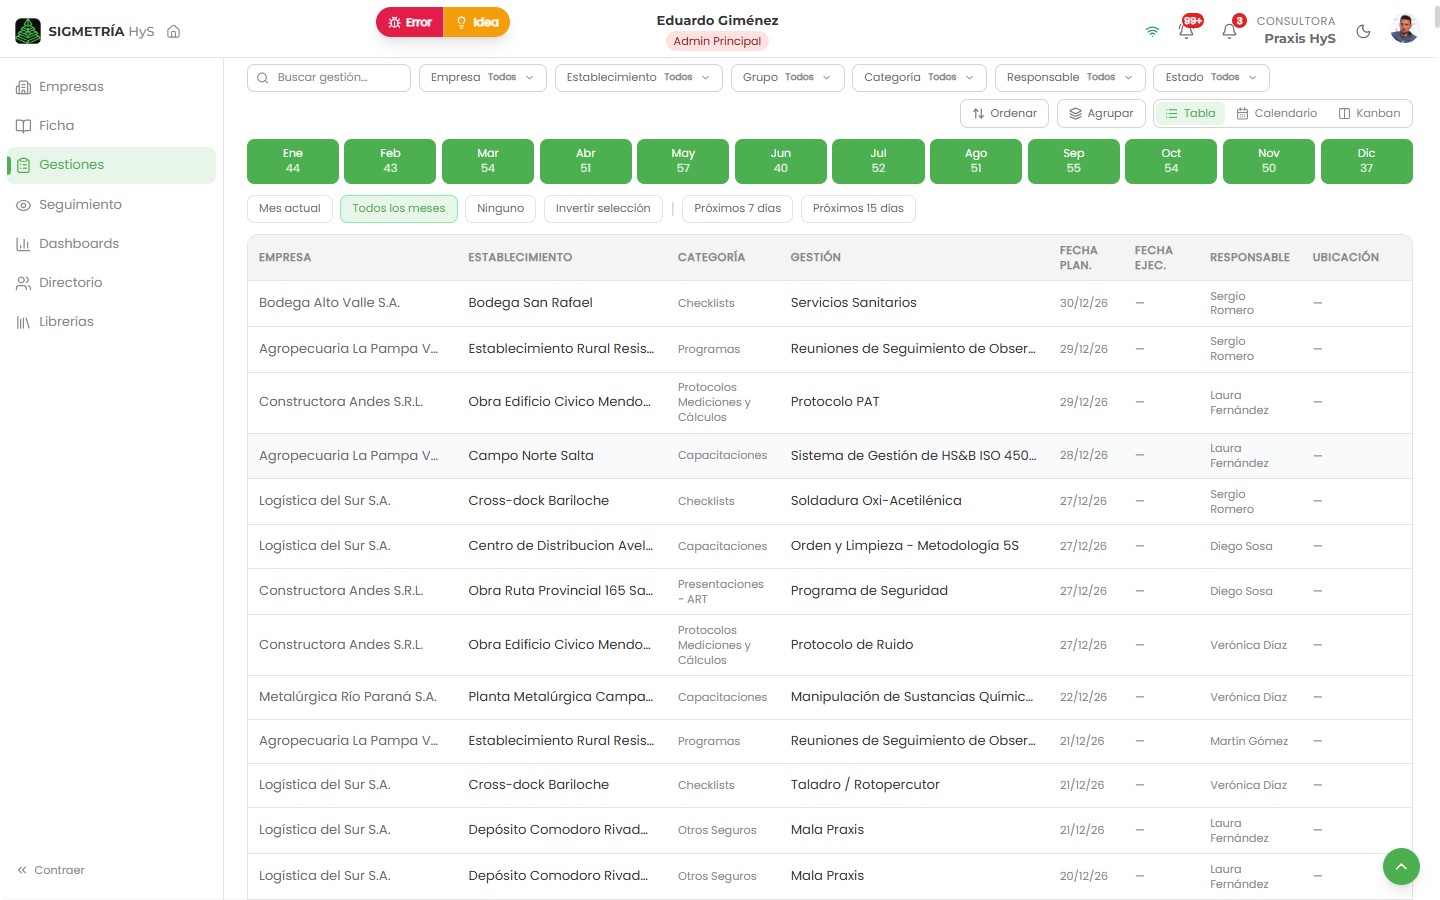Image resolution: width=1440 pixels, height=900 pixels.
Task: Select the Mes actual quick filter
Action: 290,209
